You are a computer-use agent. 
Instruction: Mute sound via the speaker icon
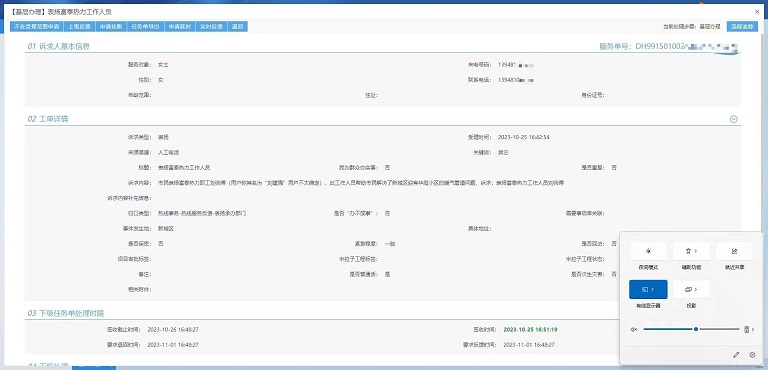pyautogui.click(x=634, y=329)
